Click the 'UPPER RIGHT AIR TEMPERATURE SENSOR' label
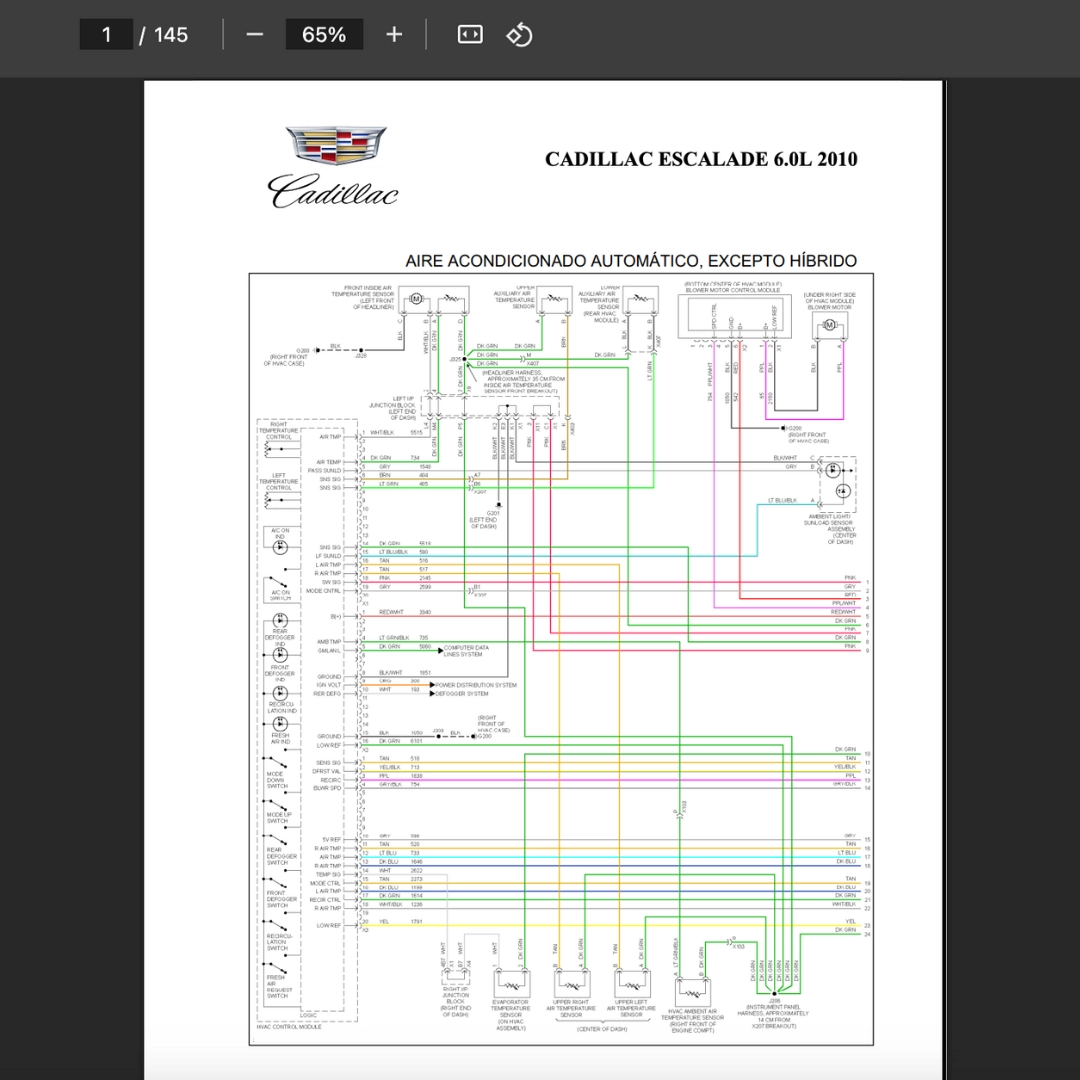 [571, 1008]
